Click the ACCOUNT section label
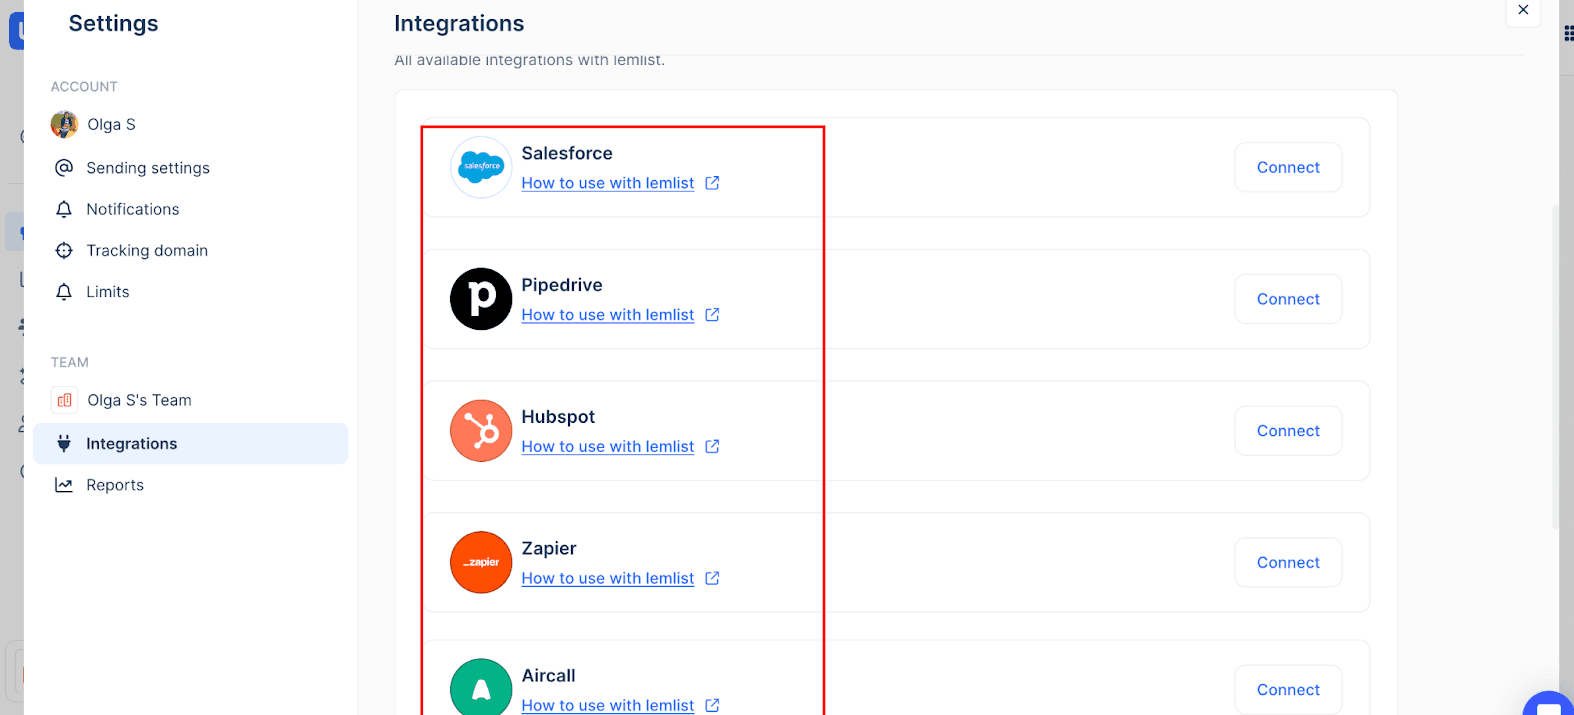Viewport: 1574px width, 715px height. click(84, 87)
